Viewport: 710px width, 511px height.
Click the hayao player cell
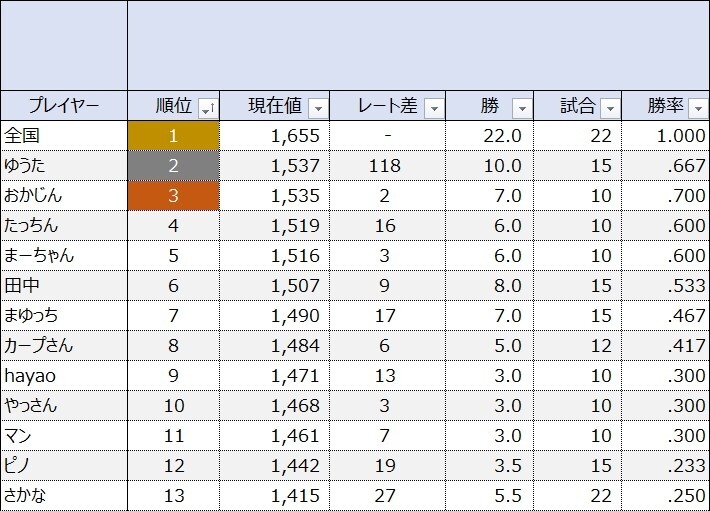pos(64,376)
